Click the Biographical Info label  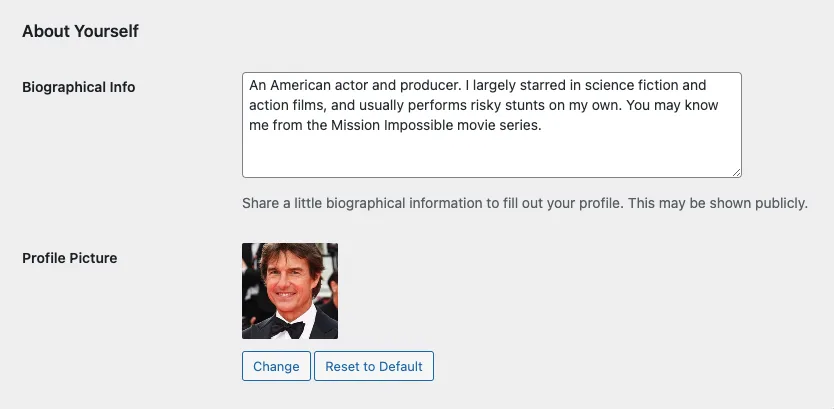(x=79, y=87)
